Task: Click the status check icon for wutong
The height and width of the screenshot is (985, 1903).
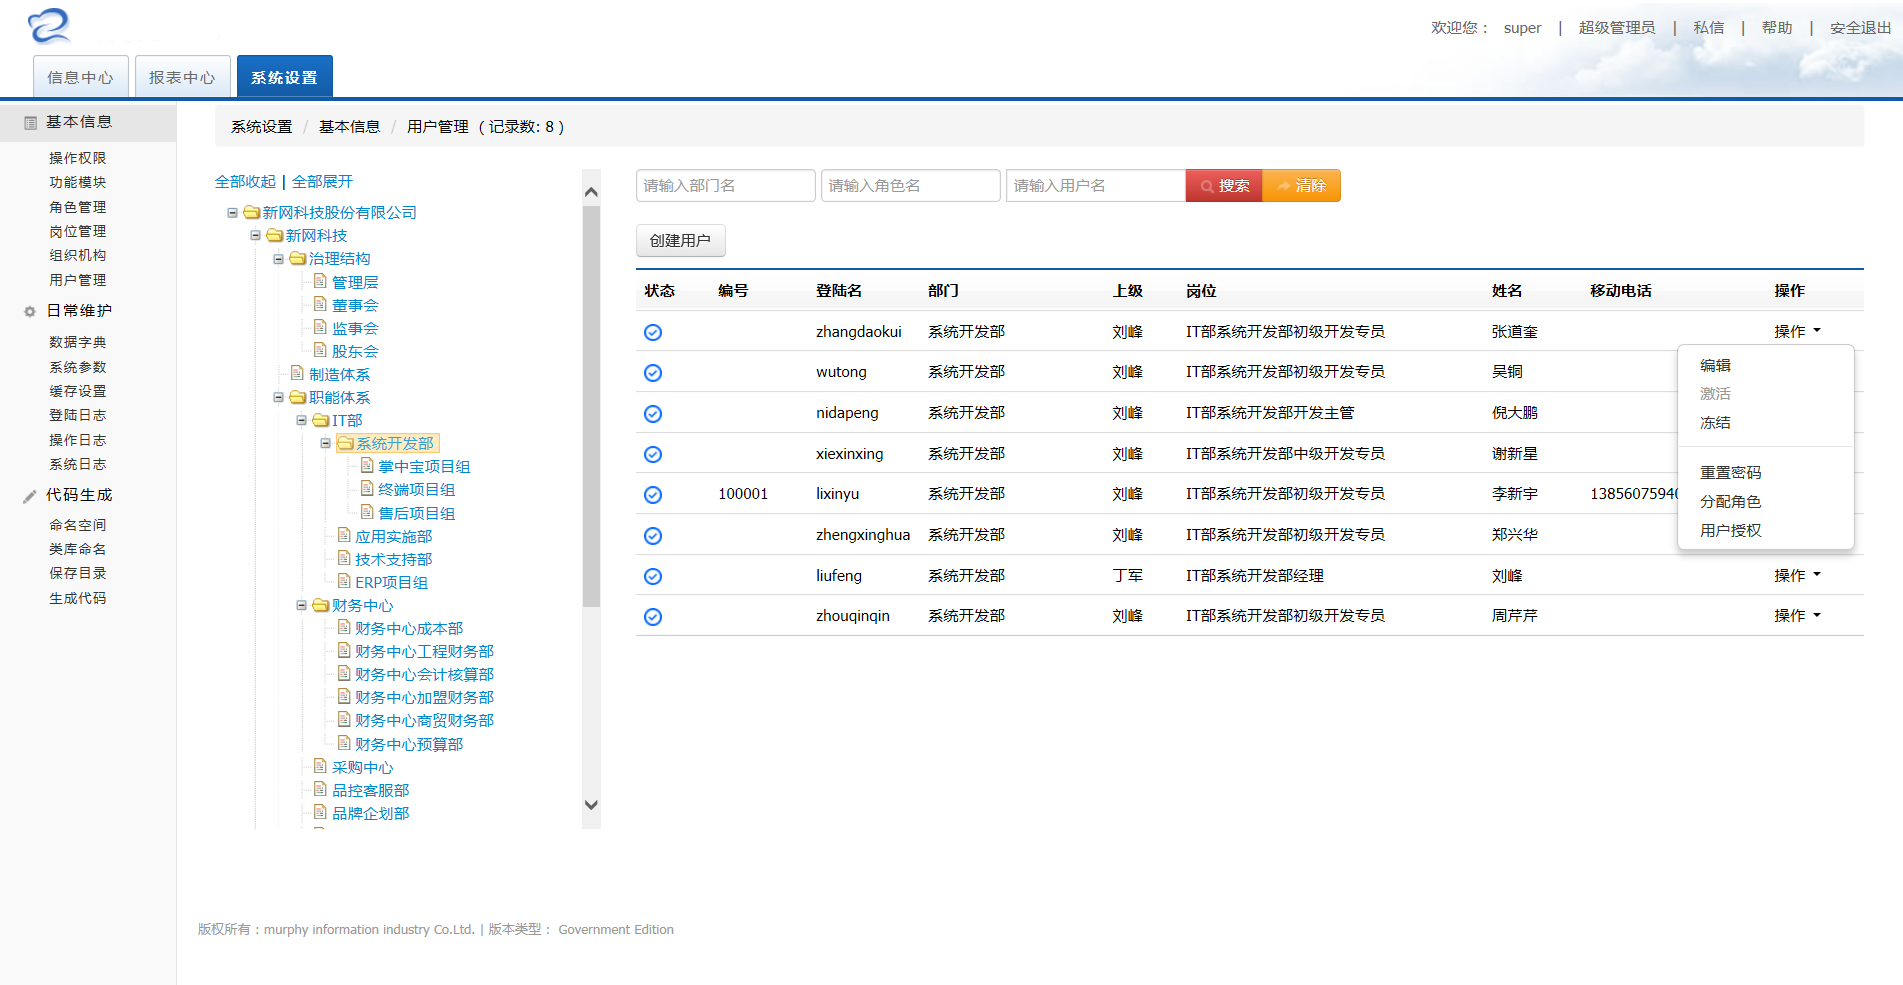Action: pyautogui.click(x=653, y=373)
